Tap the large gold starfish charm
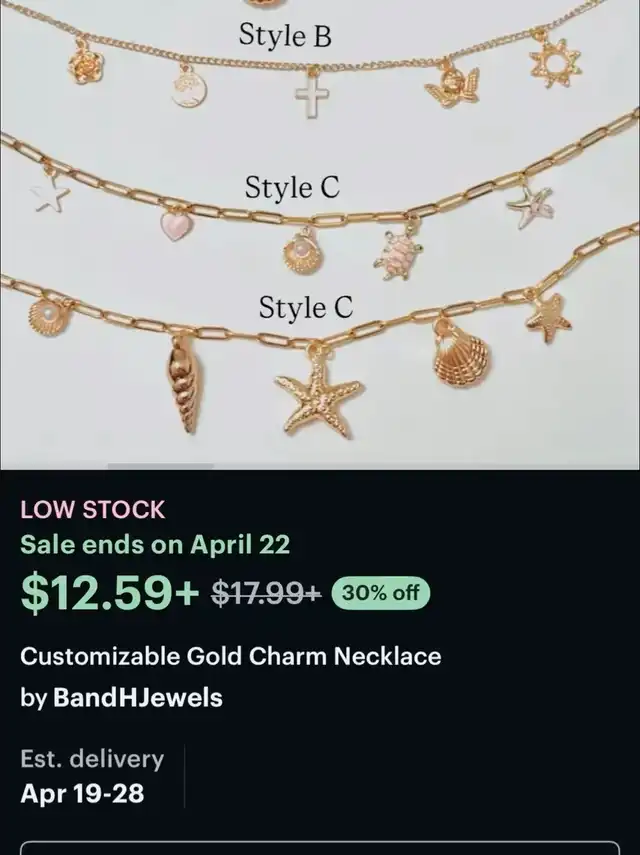 (x=318, y=394)
